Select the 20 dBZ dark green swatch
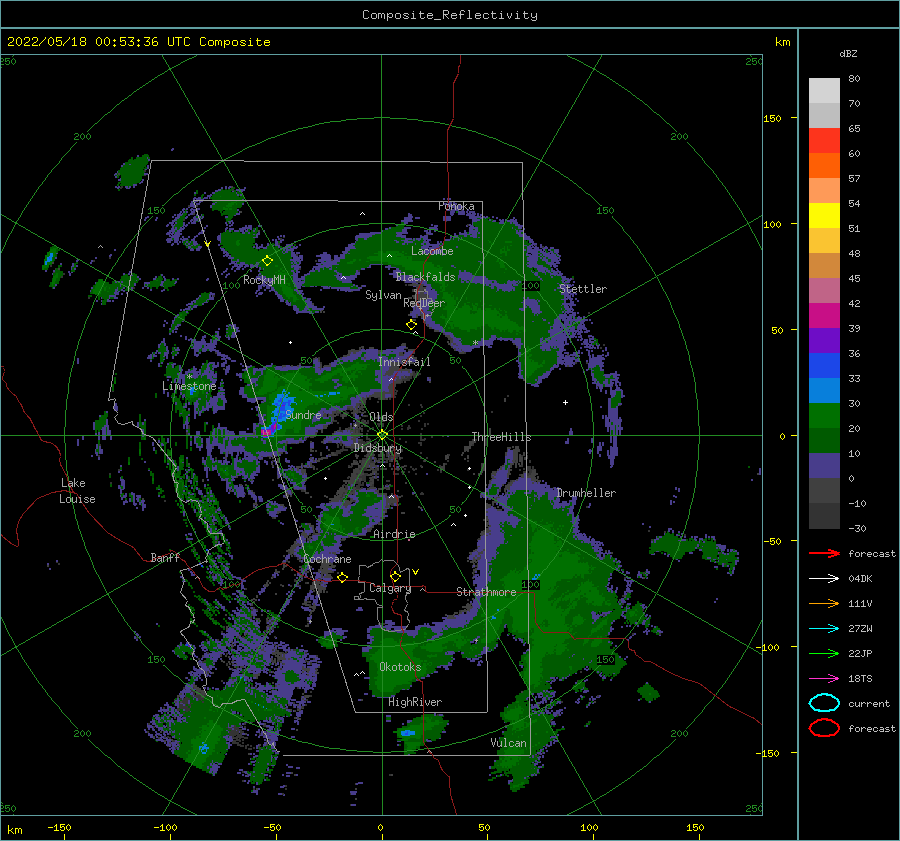This screenshot has height=841, width=900. pos(824,440)
